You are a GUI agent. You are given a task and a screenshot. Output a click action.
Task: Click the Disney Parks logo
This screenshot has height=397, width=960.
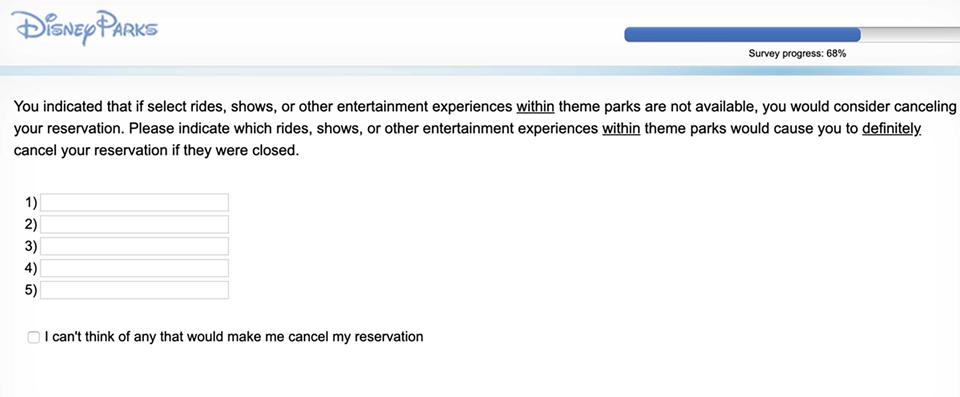click(x=84, y=28)
